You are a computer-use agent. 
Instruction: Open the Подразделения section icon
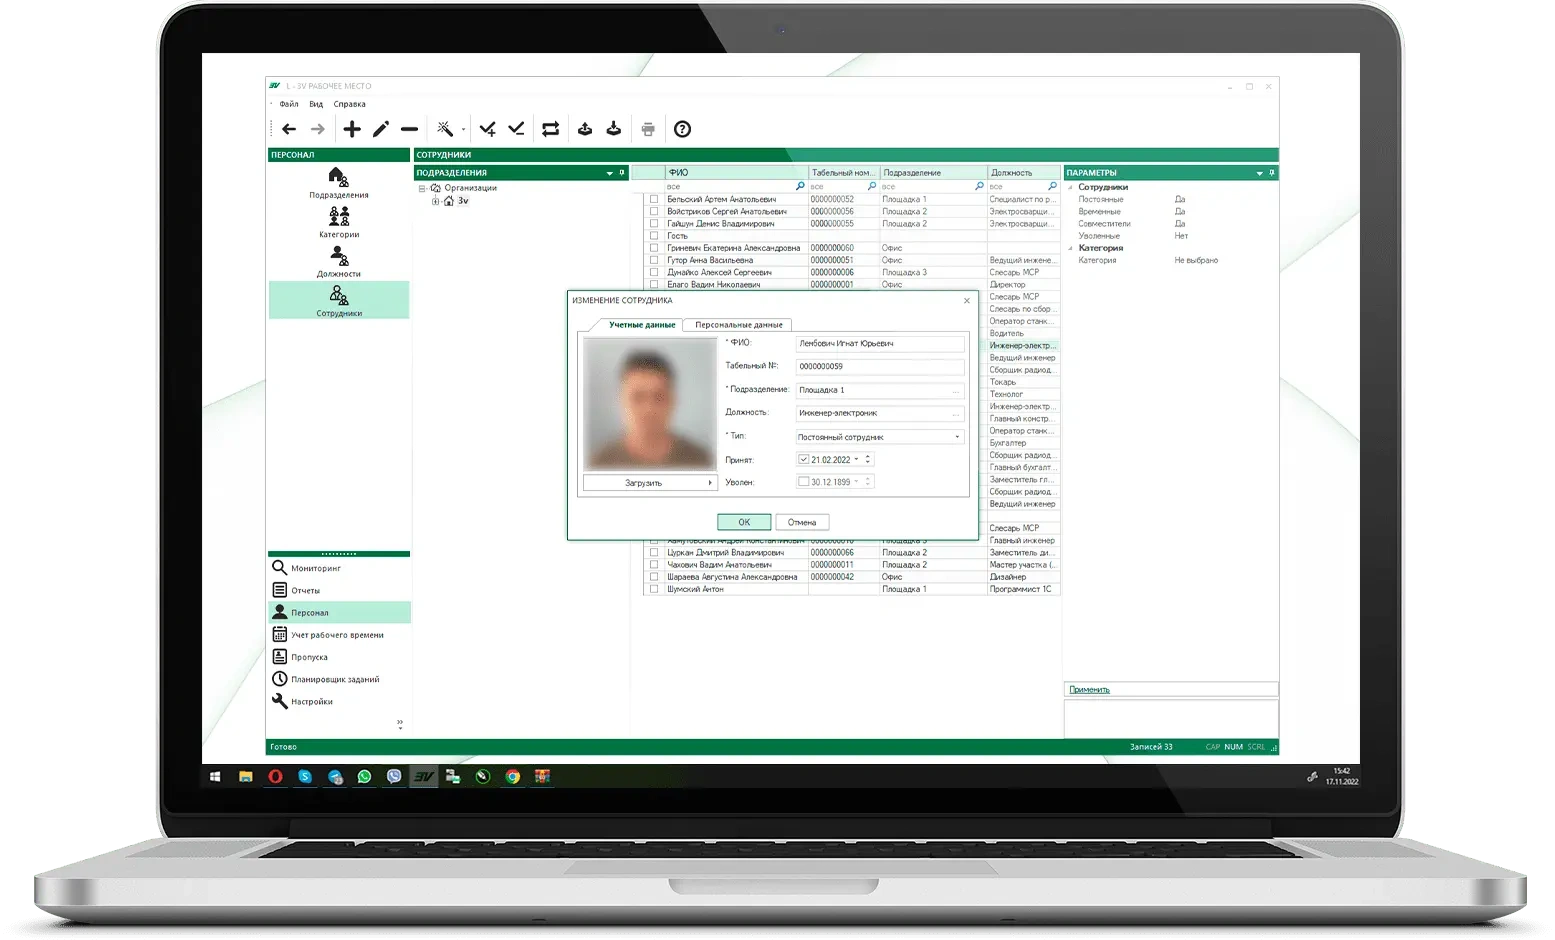click(x=339, y=181)
